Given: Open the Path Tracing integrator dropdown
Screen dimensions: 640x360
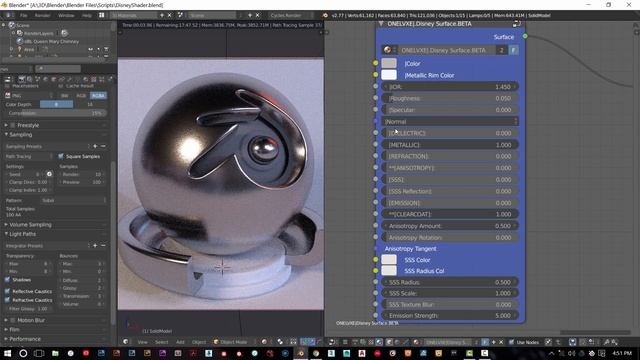Looking at the screenshot, I should click(x=29, y=156).
